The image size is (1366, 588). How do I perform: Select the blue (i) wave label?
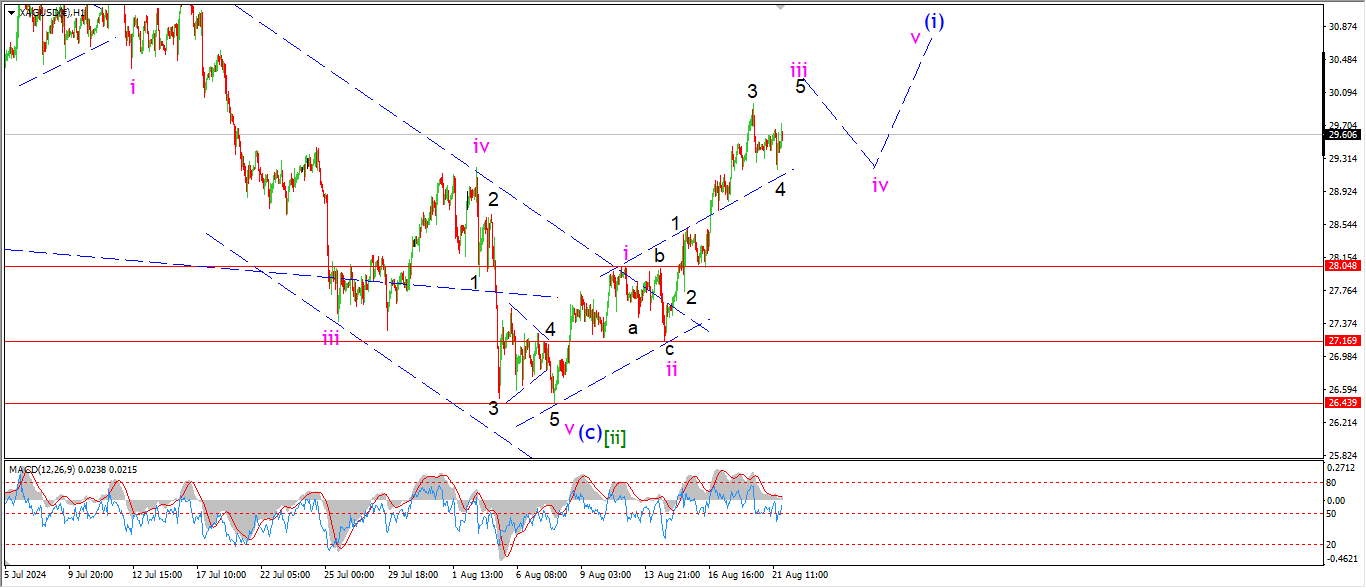(x=933, y=21)
